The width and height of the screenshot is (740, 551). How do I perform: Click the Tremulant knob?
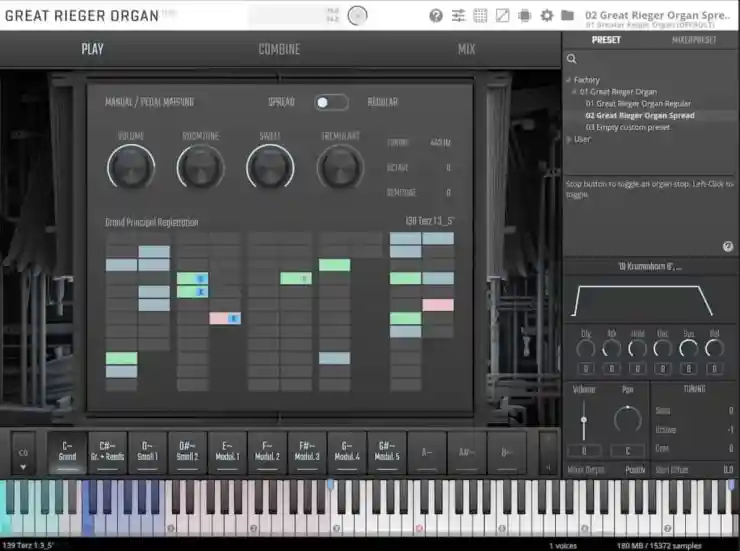pyautogui.click(x=340, y=167)
